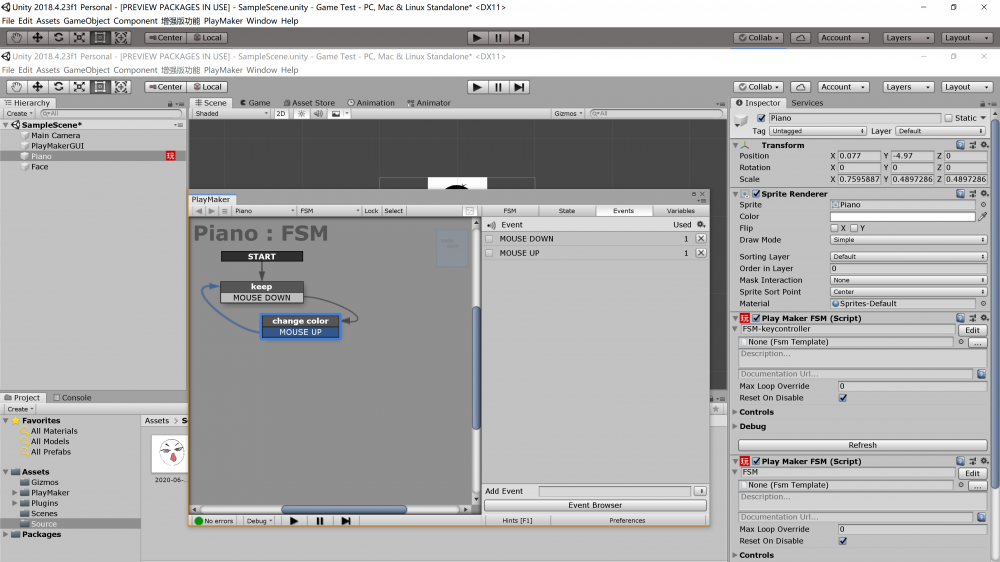Select the Hand tool in lower toolbar
Image resolution: width=1000 pixels, height=562 pixels.
point(16,87)
